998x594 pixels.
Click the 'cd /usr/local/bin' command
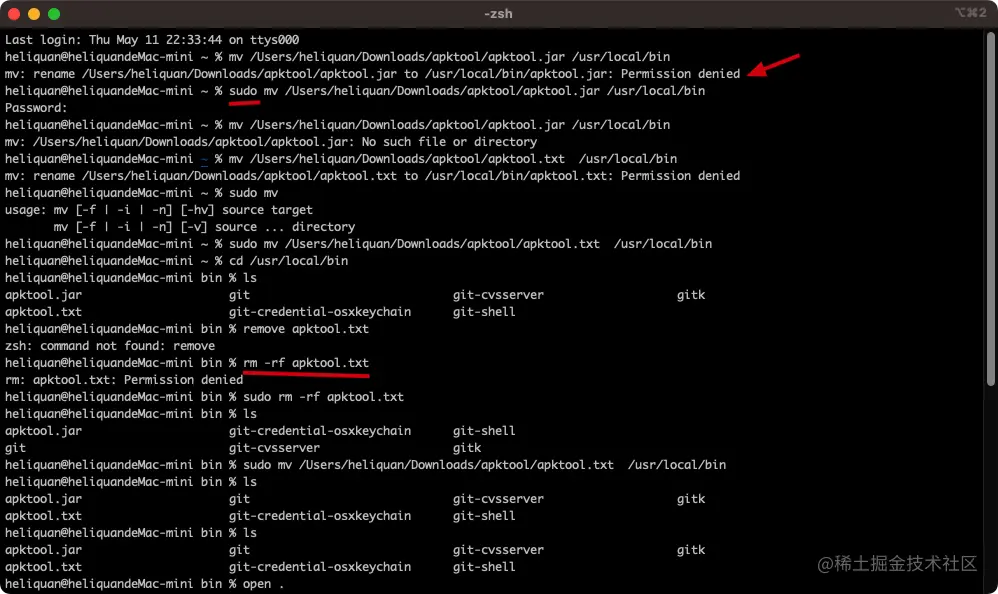[x=289, y=261]
